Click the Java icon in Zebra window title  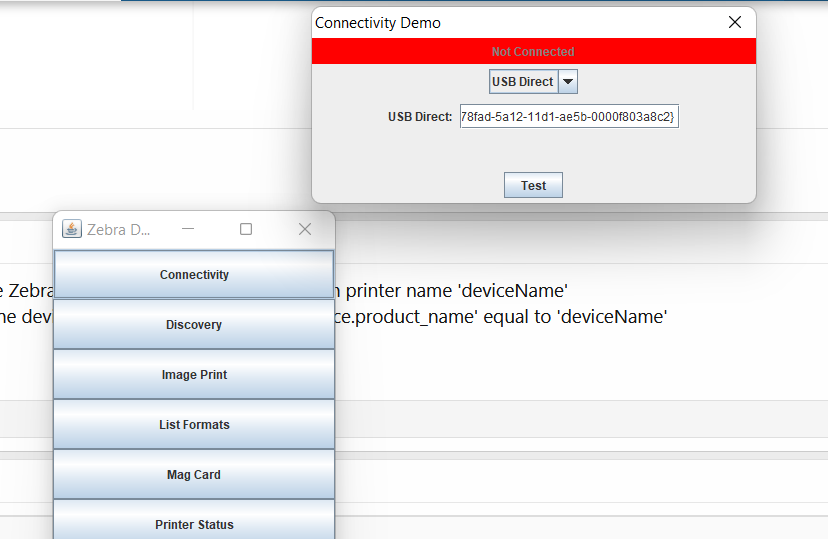click(72, 229)
